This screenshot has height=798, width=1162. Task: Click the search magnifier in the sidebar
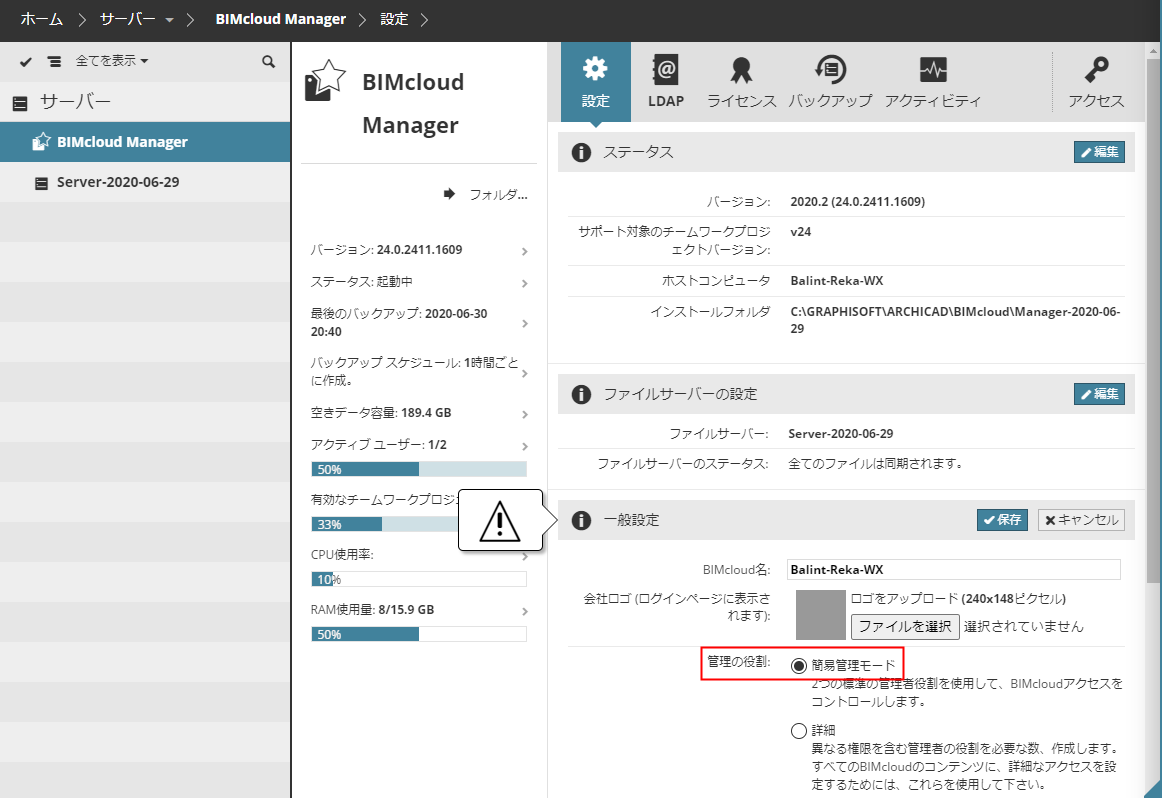[x=268, y=61]
